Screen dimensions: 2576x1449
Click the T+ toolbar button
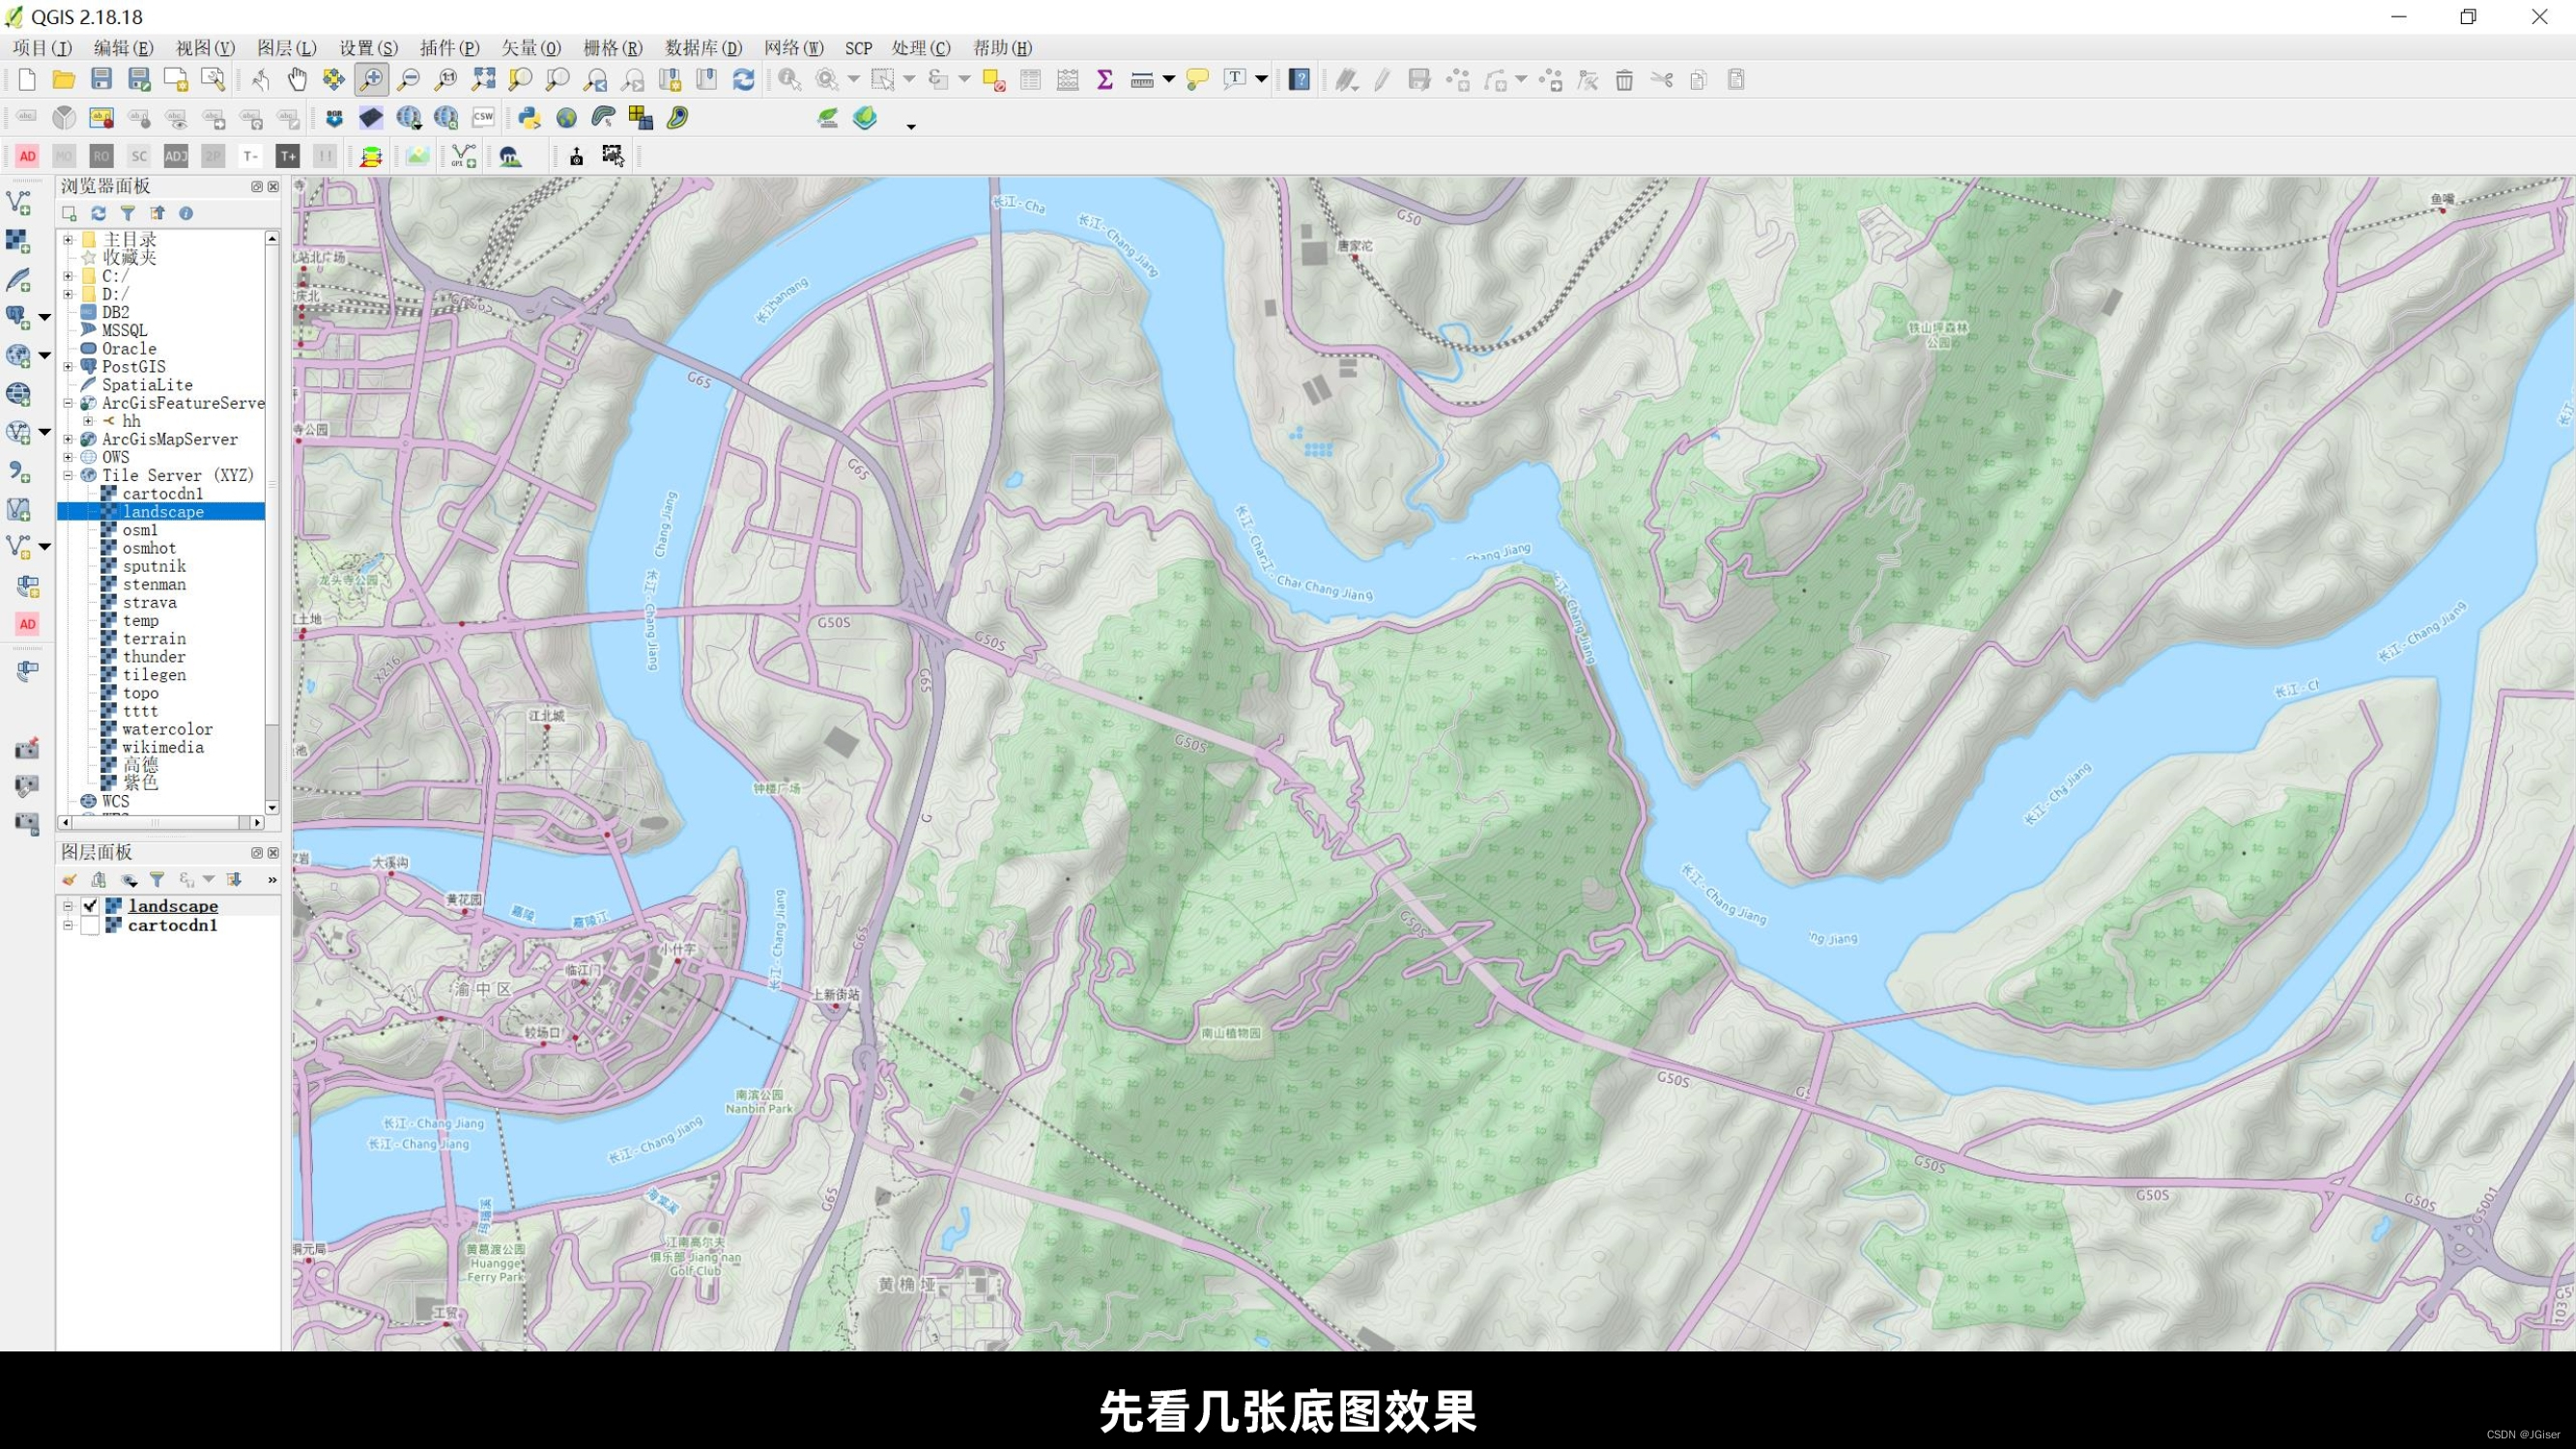point(287,156)
